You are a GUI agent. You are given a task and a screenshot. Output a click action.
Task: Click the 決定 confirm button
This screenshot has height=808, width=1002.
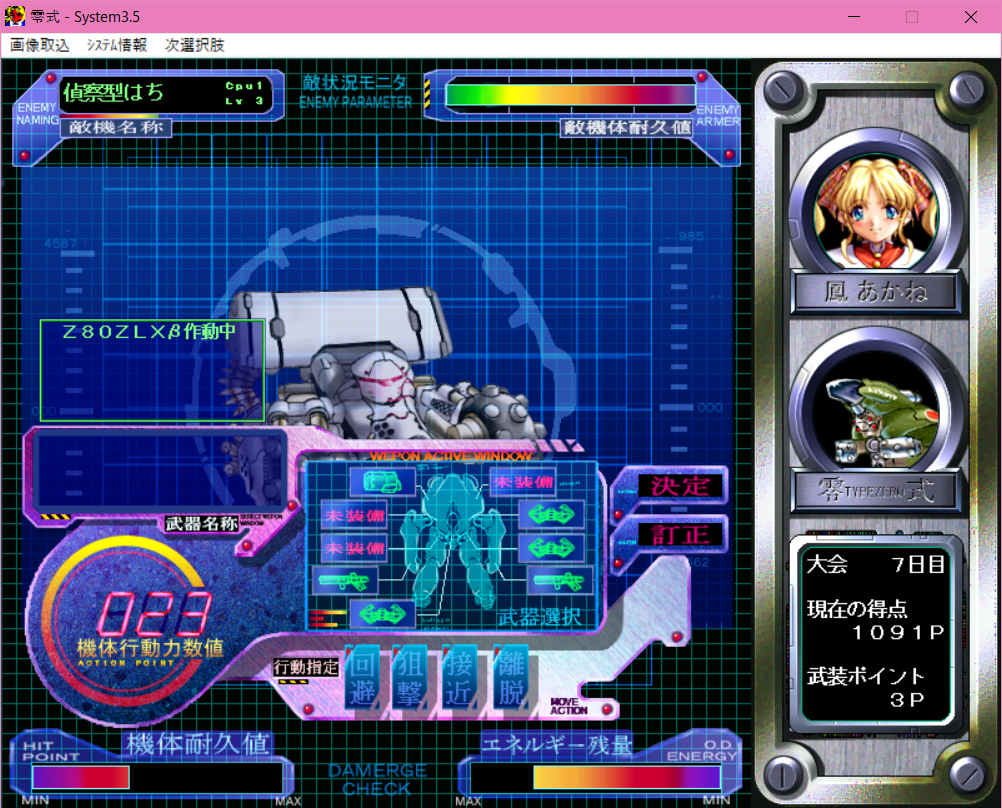(679, 486)
